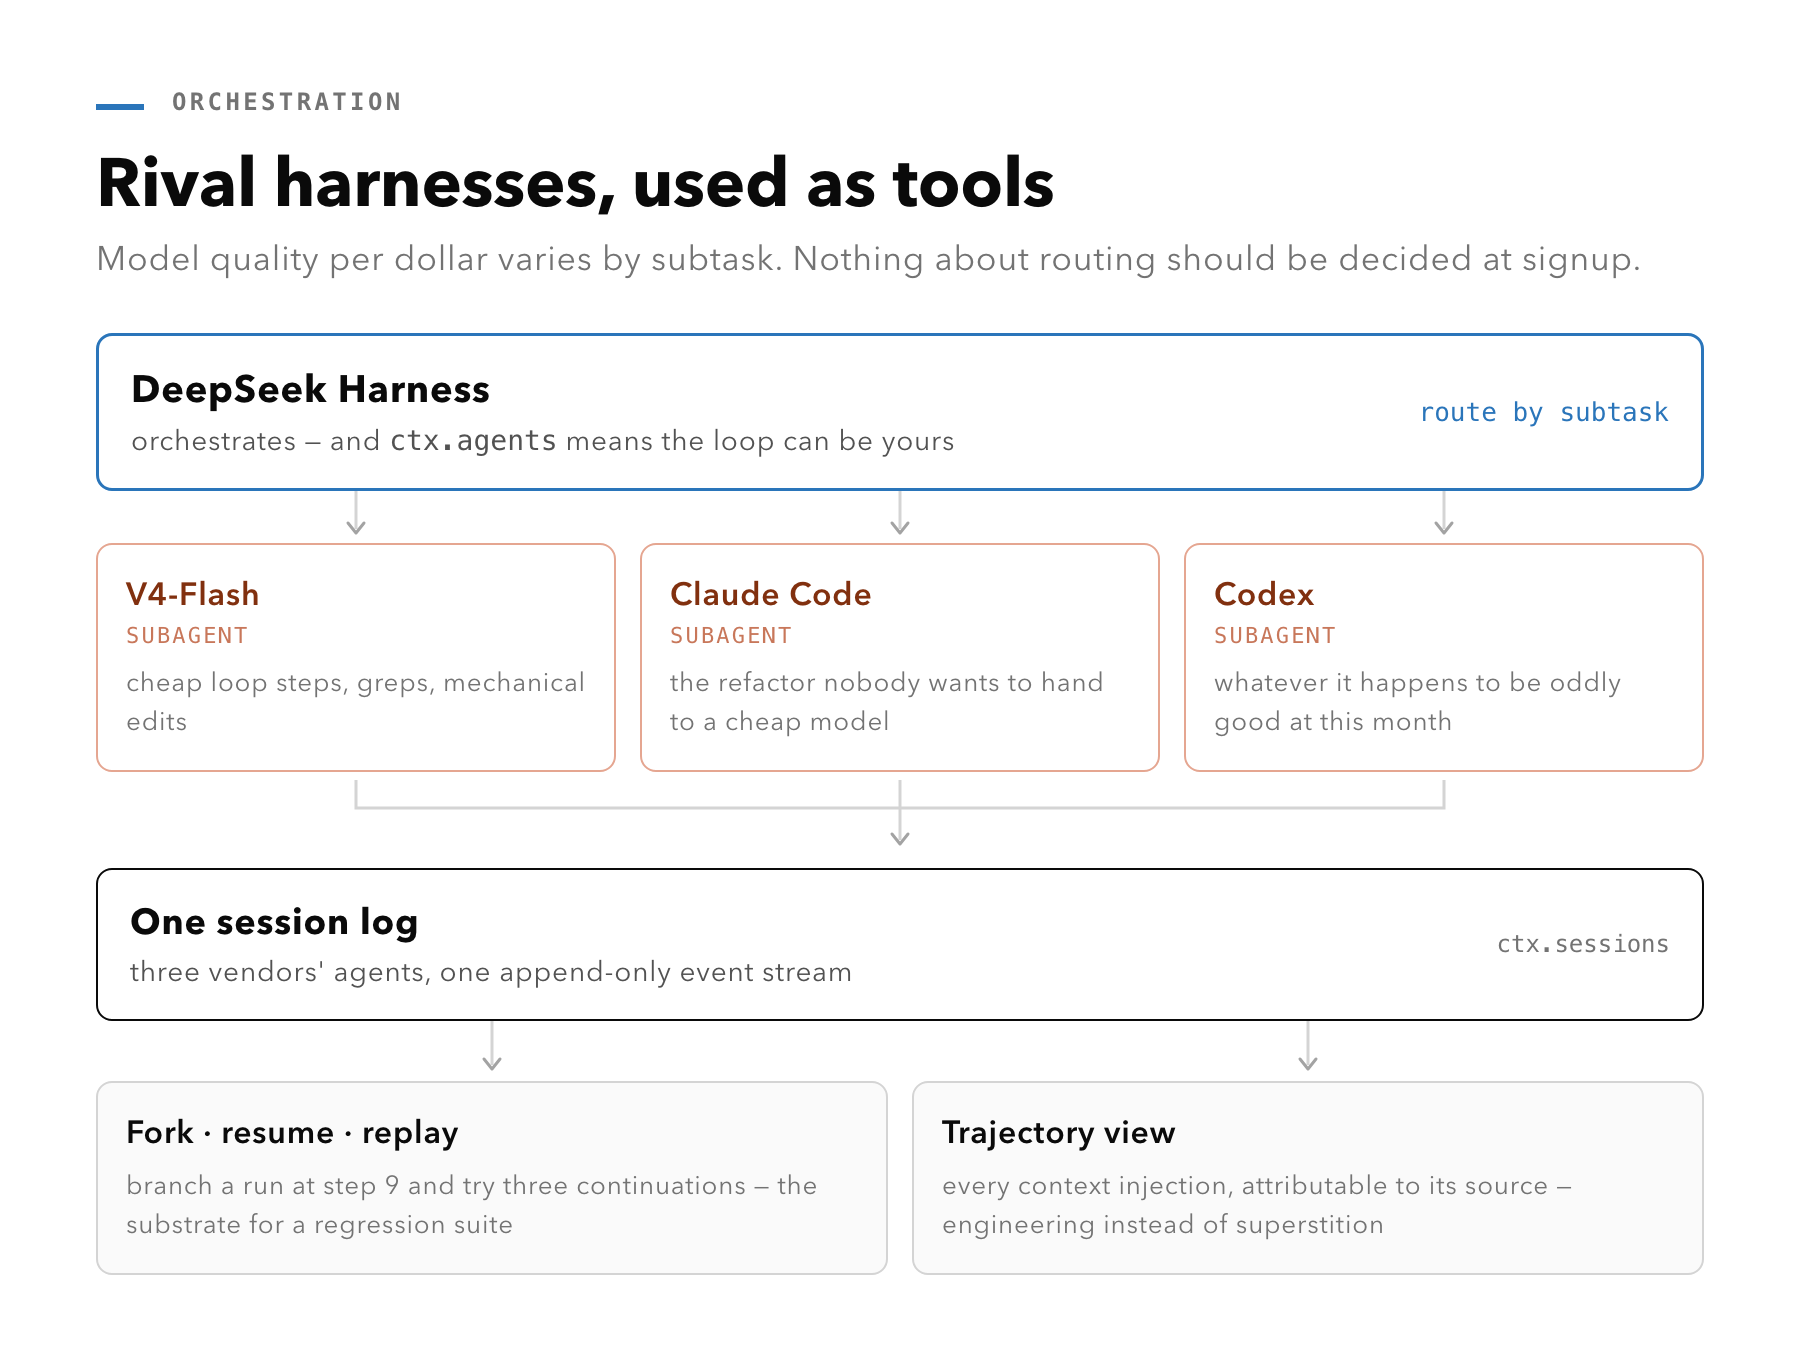
Task: Select the DeepSeek Harness title
Action: pyautogui.click(x=310, y=389)
